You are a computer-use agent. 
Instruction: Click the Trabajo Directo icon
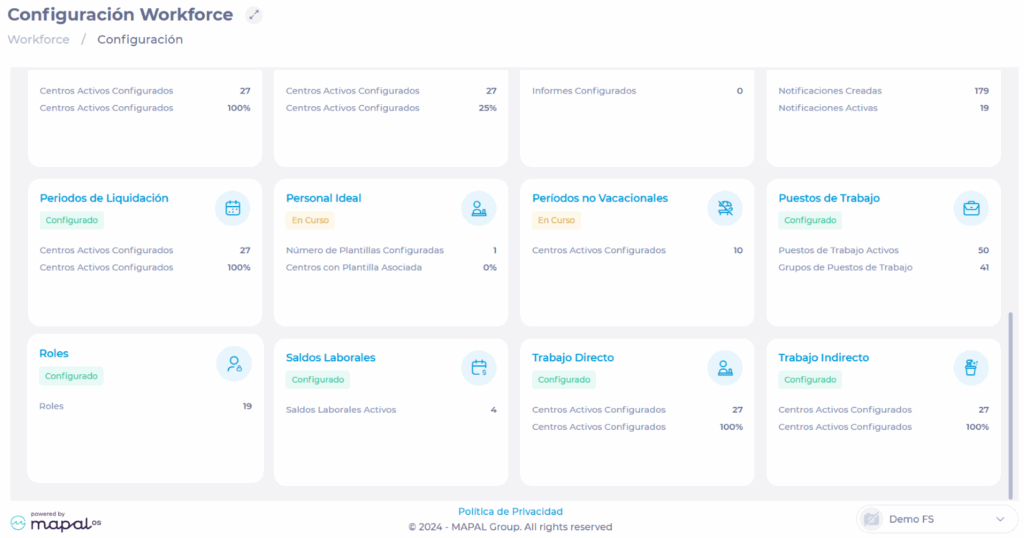click(x=725, y=368)
